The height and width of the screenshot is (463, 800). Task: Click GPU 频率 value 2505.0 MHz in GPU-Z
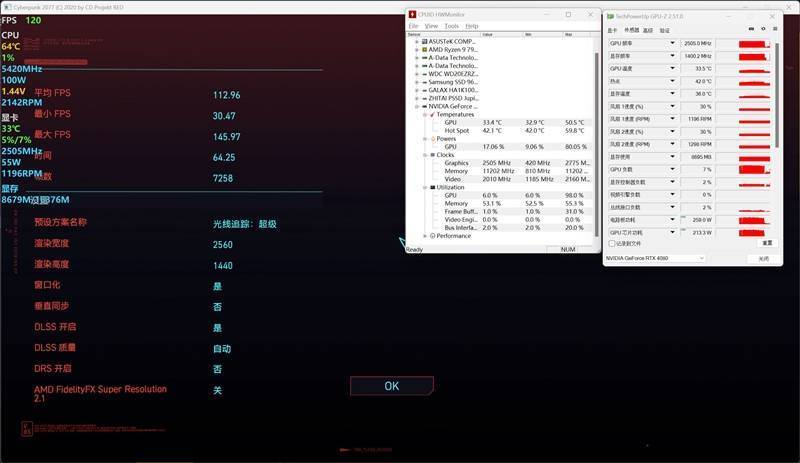pos(697,43)
